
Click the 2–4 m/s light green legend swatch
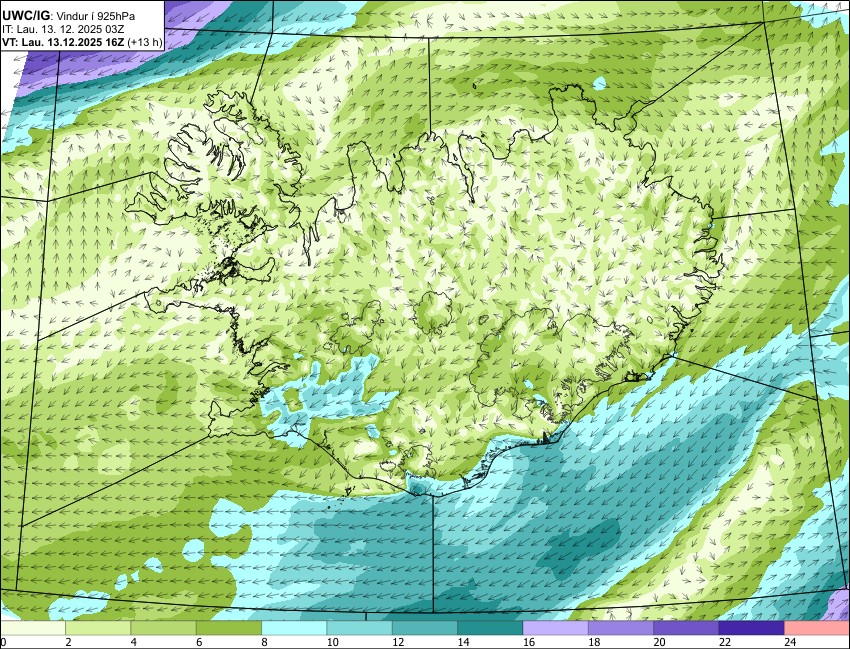pyautogui.click(x=98, y=628)
